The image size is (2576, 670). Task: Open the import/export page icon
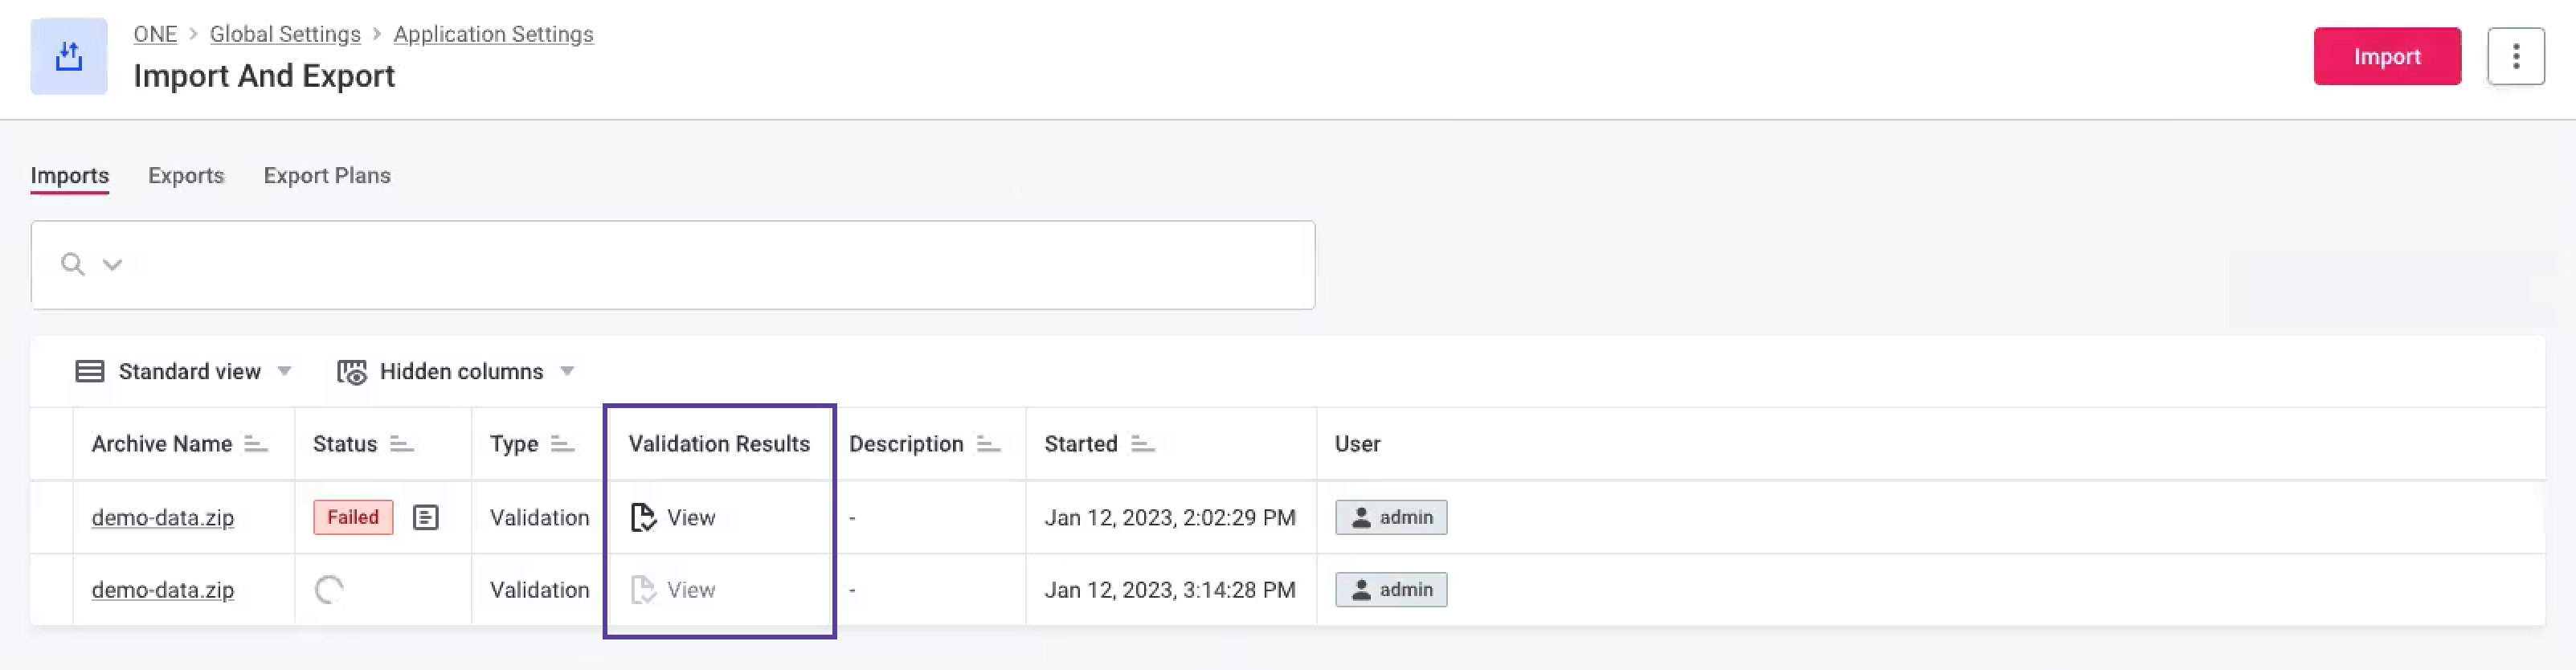[x=68, y=57]
